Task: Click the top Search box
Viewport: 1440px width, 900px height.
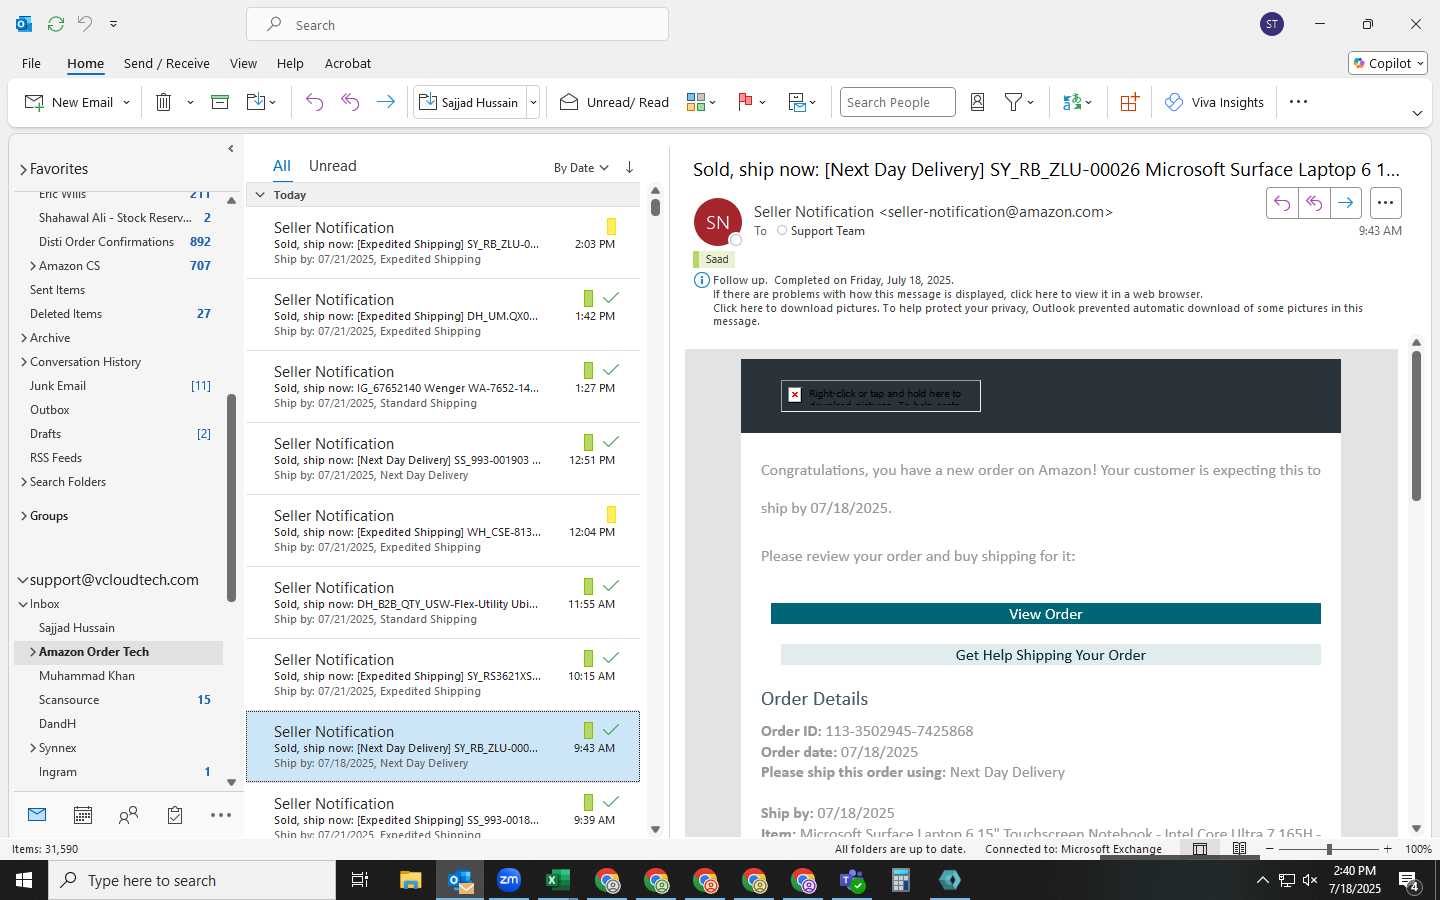Action: [x=457, y=24]
